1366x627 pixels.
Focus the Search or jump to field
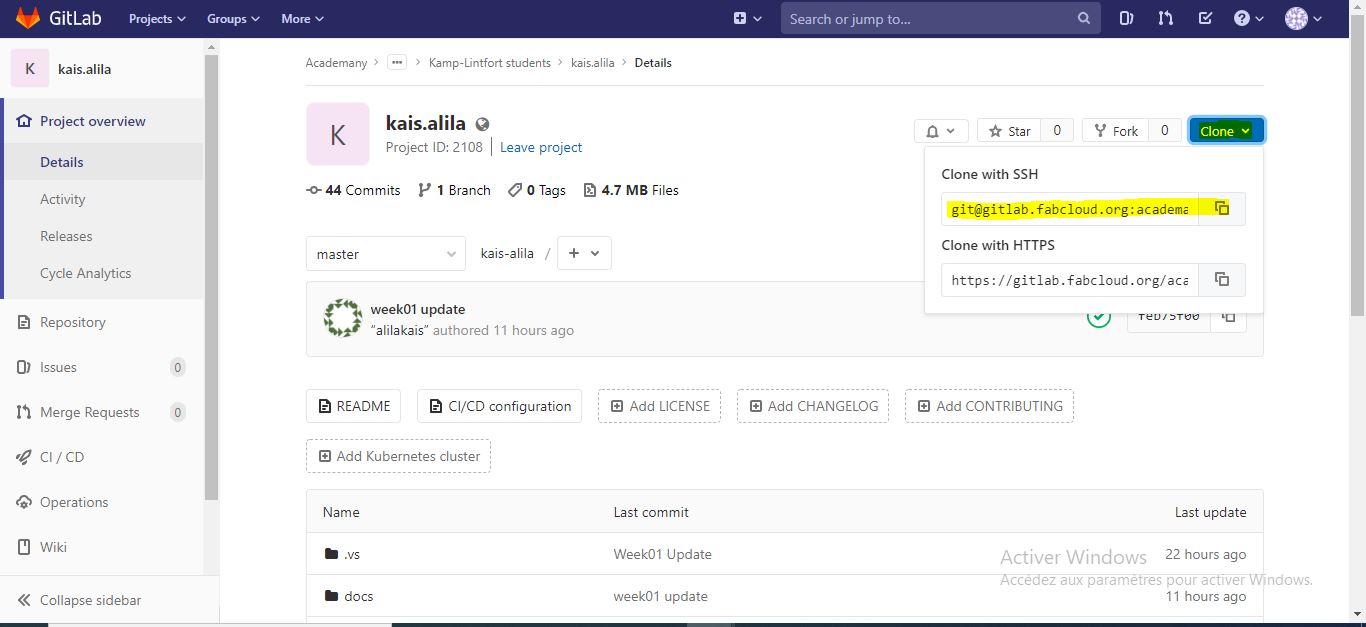point(941,19)
